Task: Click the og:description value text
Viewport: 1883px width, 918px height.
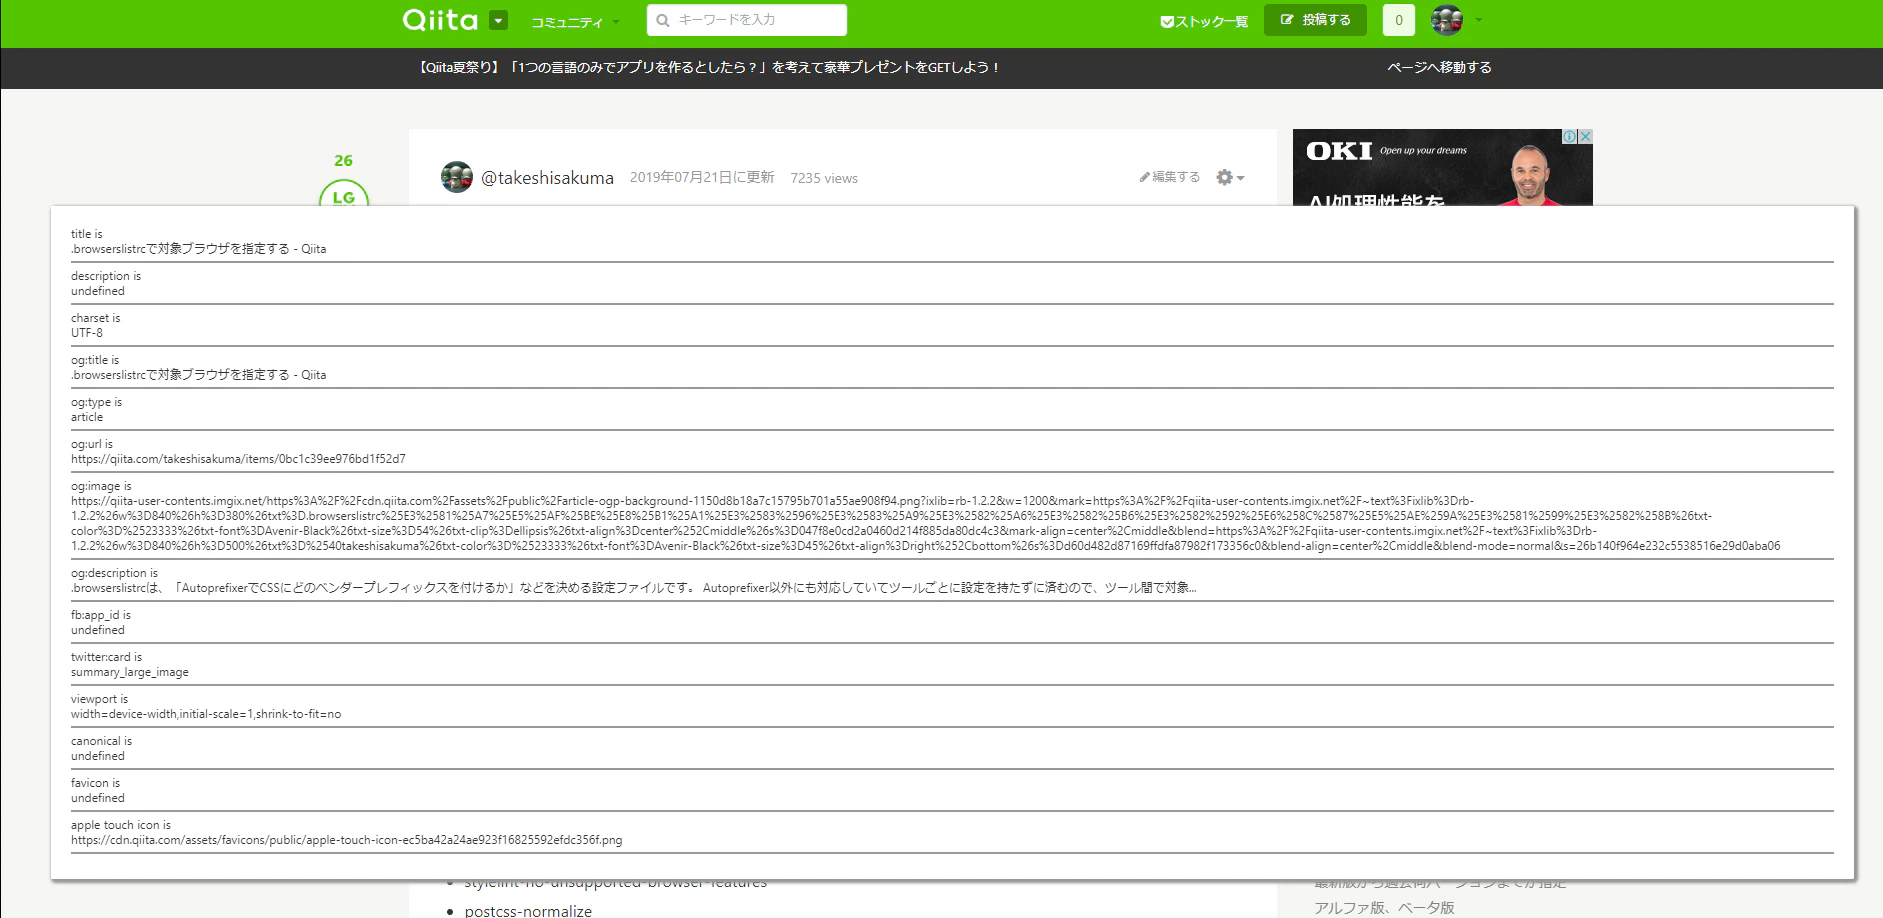Action: (x=634, y=588)
